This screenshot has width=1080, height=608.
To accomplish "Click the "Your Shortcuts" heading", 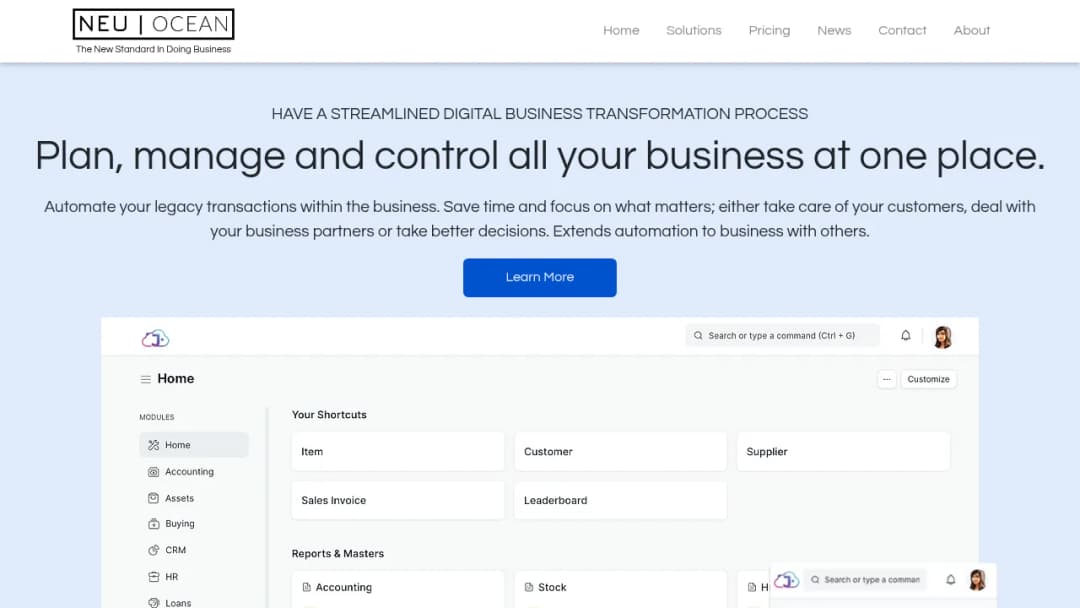I will pyautogui.click(x=329, y=415).
